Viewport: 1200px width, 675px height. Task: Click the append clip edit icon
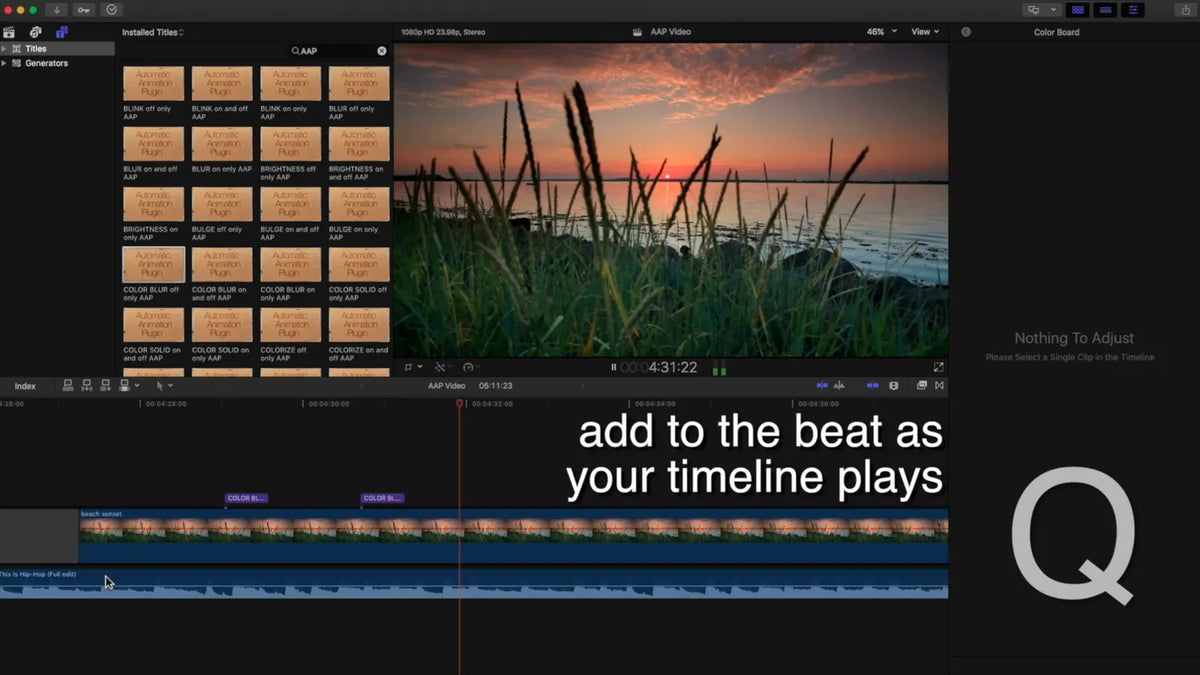pyautogui.click(x=105, y=385)
